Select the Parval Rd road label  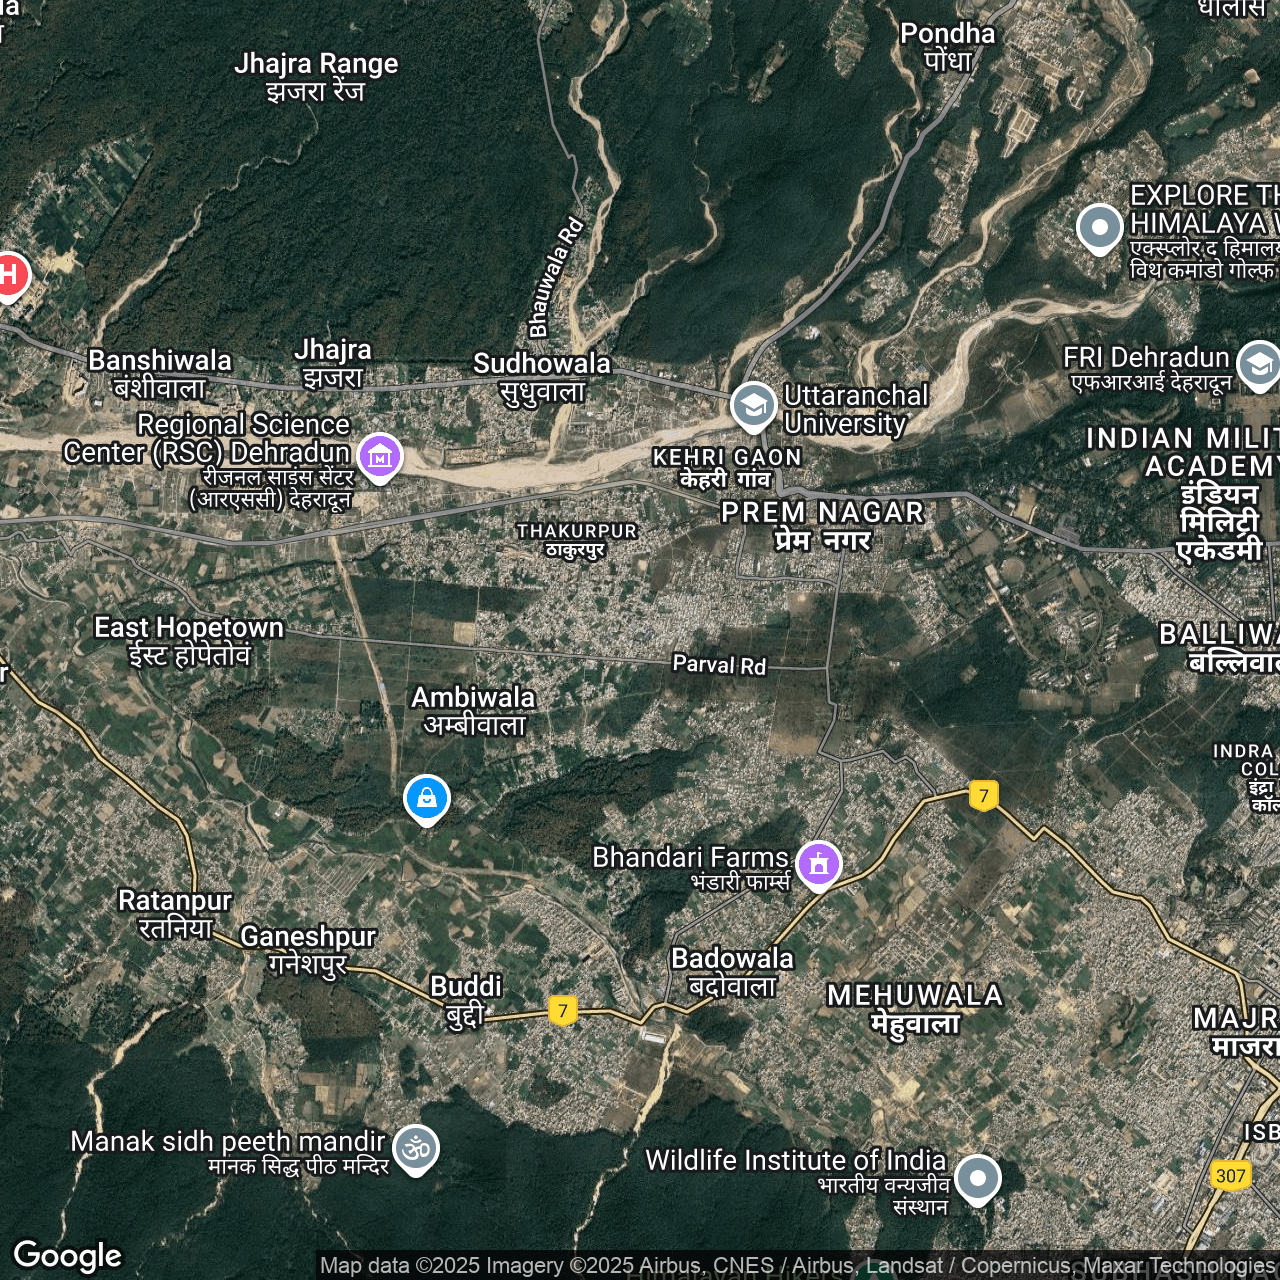[719, 664]
